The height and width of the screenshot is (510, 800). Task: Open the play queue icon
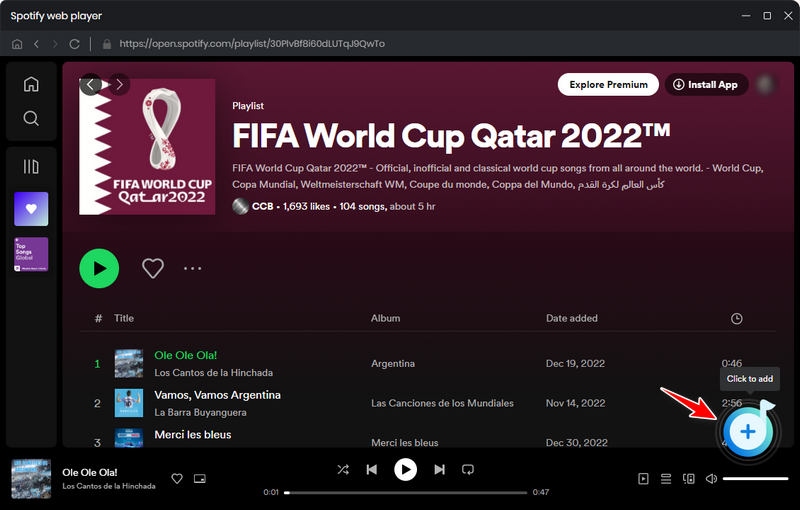tap(666, 479)
